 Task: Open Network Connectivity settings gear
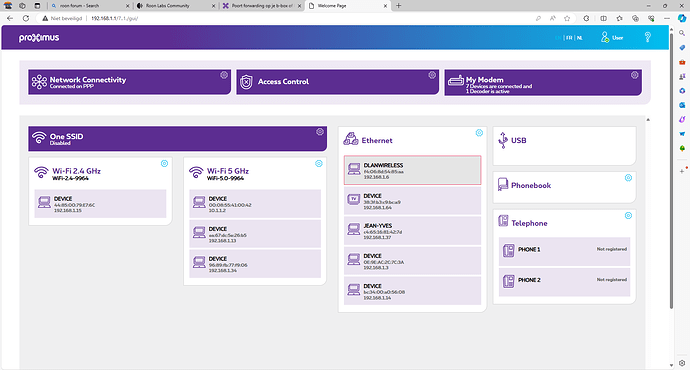(x=224, y=75)
